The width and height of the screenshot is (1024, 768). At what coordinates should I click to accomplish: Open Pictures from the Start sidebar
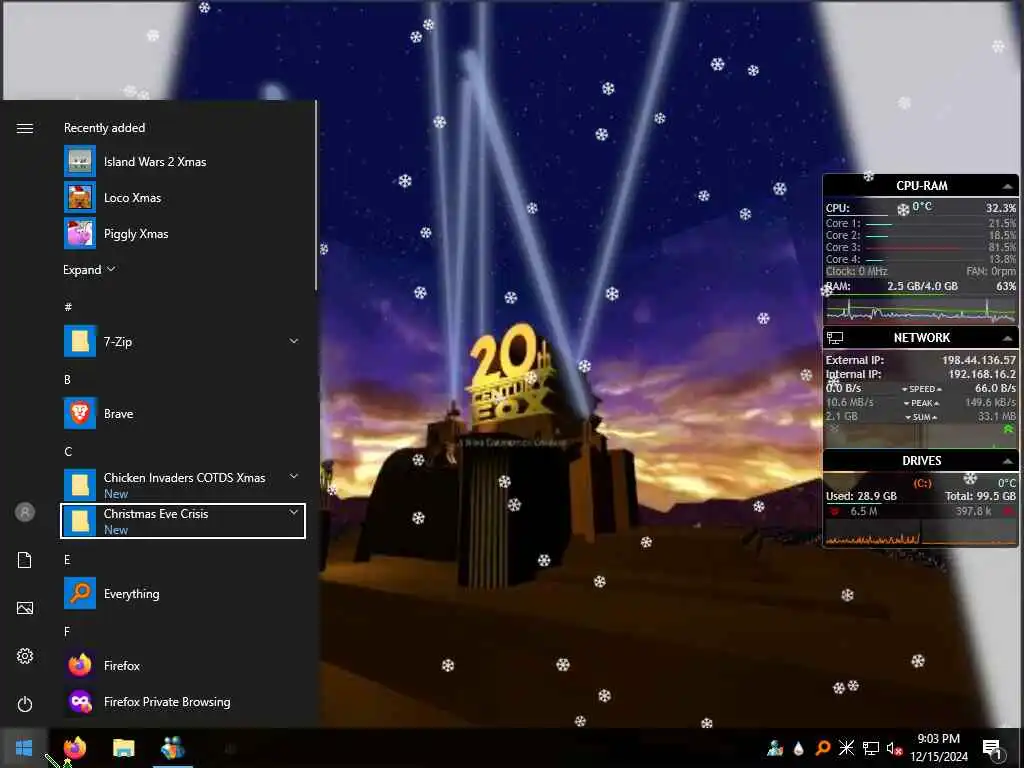pos(25,608)
